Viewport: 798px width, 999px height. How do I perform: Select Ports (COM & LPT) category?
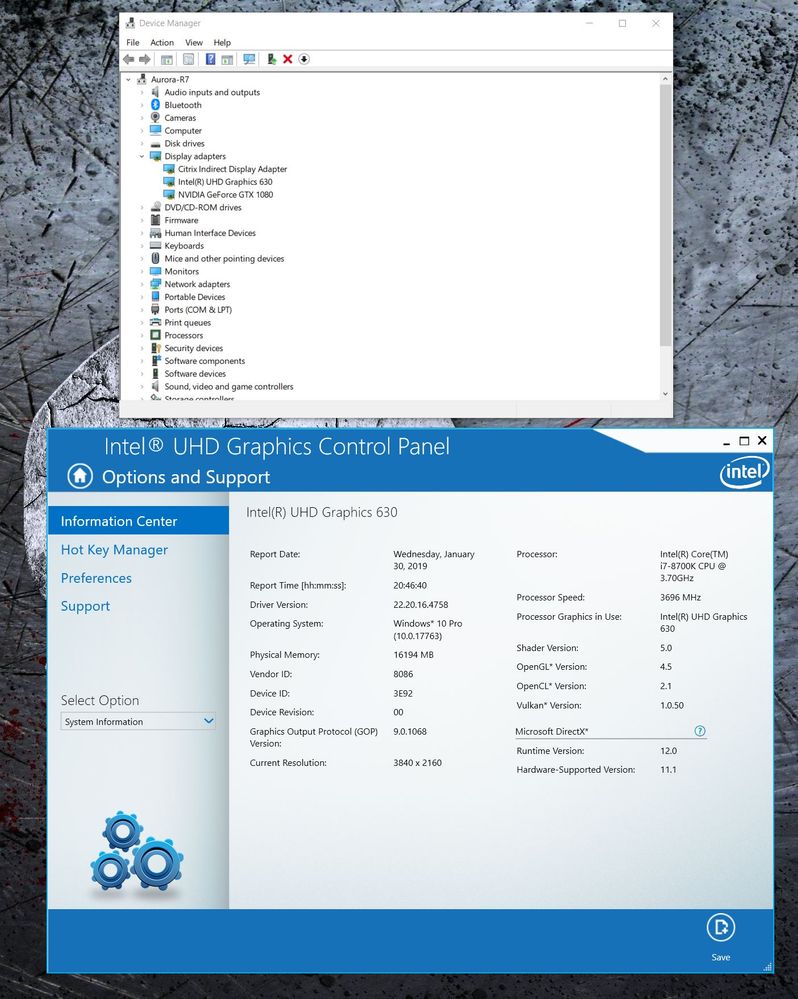click(x=198, y=310)
